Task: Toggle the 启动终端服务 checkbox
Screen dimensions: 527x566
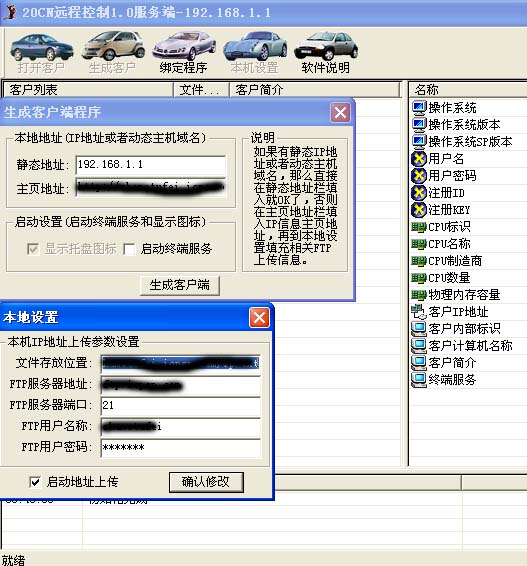Action: coord(129,249)
